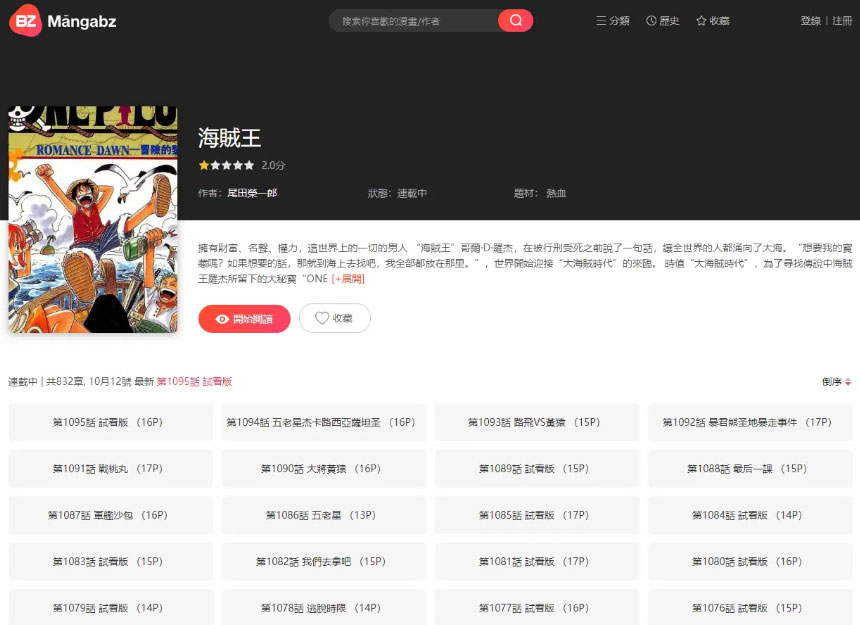Click the 連載中 status value
The height and width of the screenshot is (625, 860).
click(412, 193)
